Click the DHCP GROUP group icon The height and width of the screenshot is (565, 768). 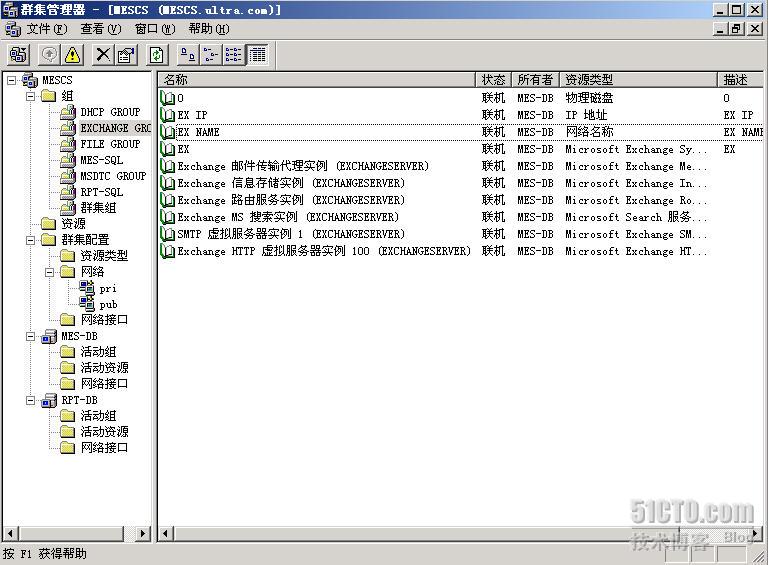[68, 112]
